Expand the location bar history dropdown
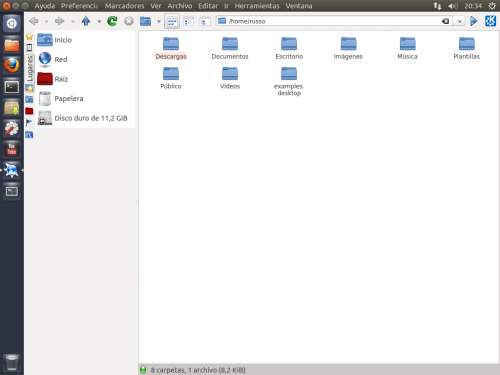 [460, 21]
